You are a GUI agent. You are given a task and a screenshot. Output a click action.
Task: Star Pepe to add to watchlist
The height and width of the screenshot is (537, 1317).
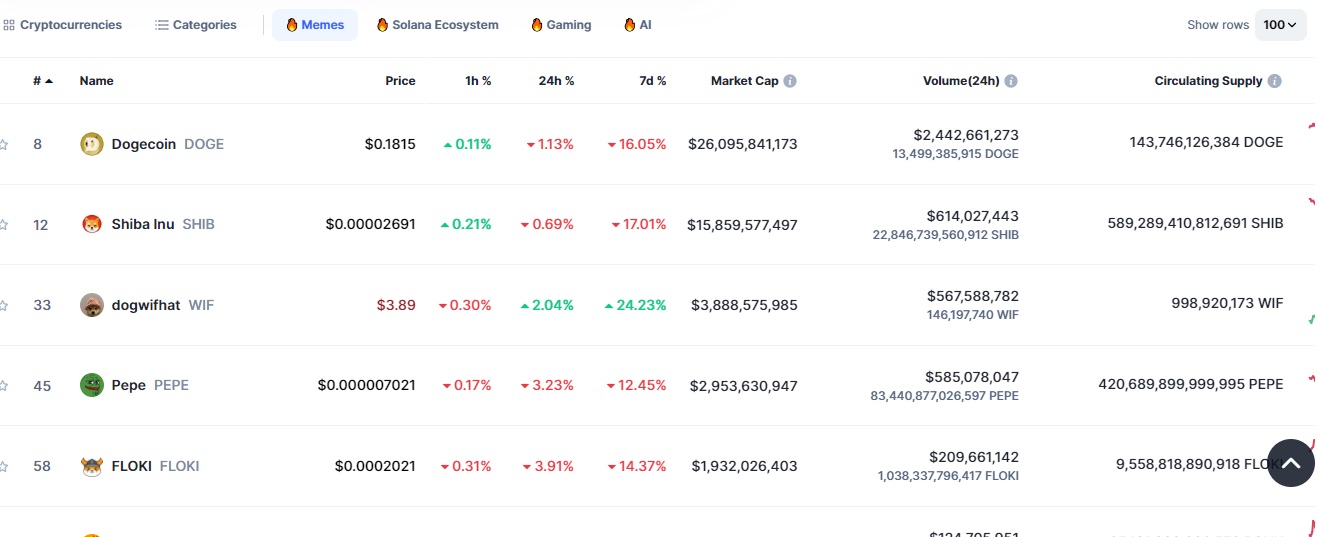(3, 385)
